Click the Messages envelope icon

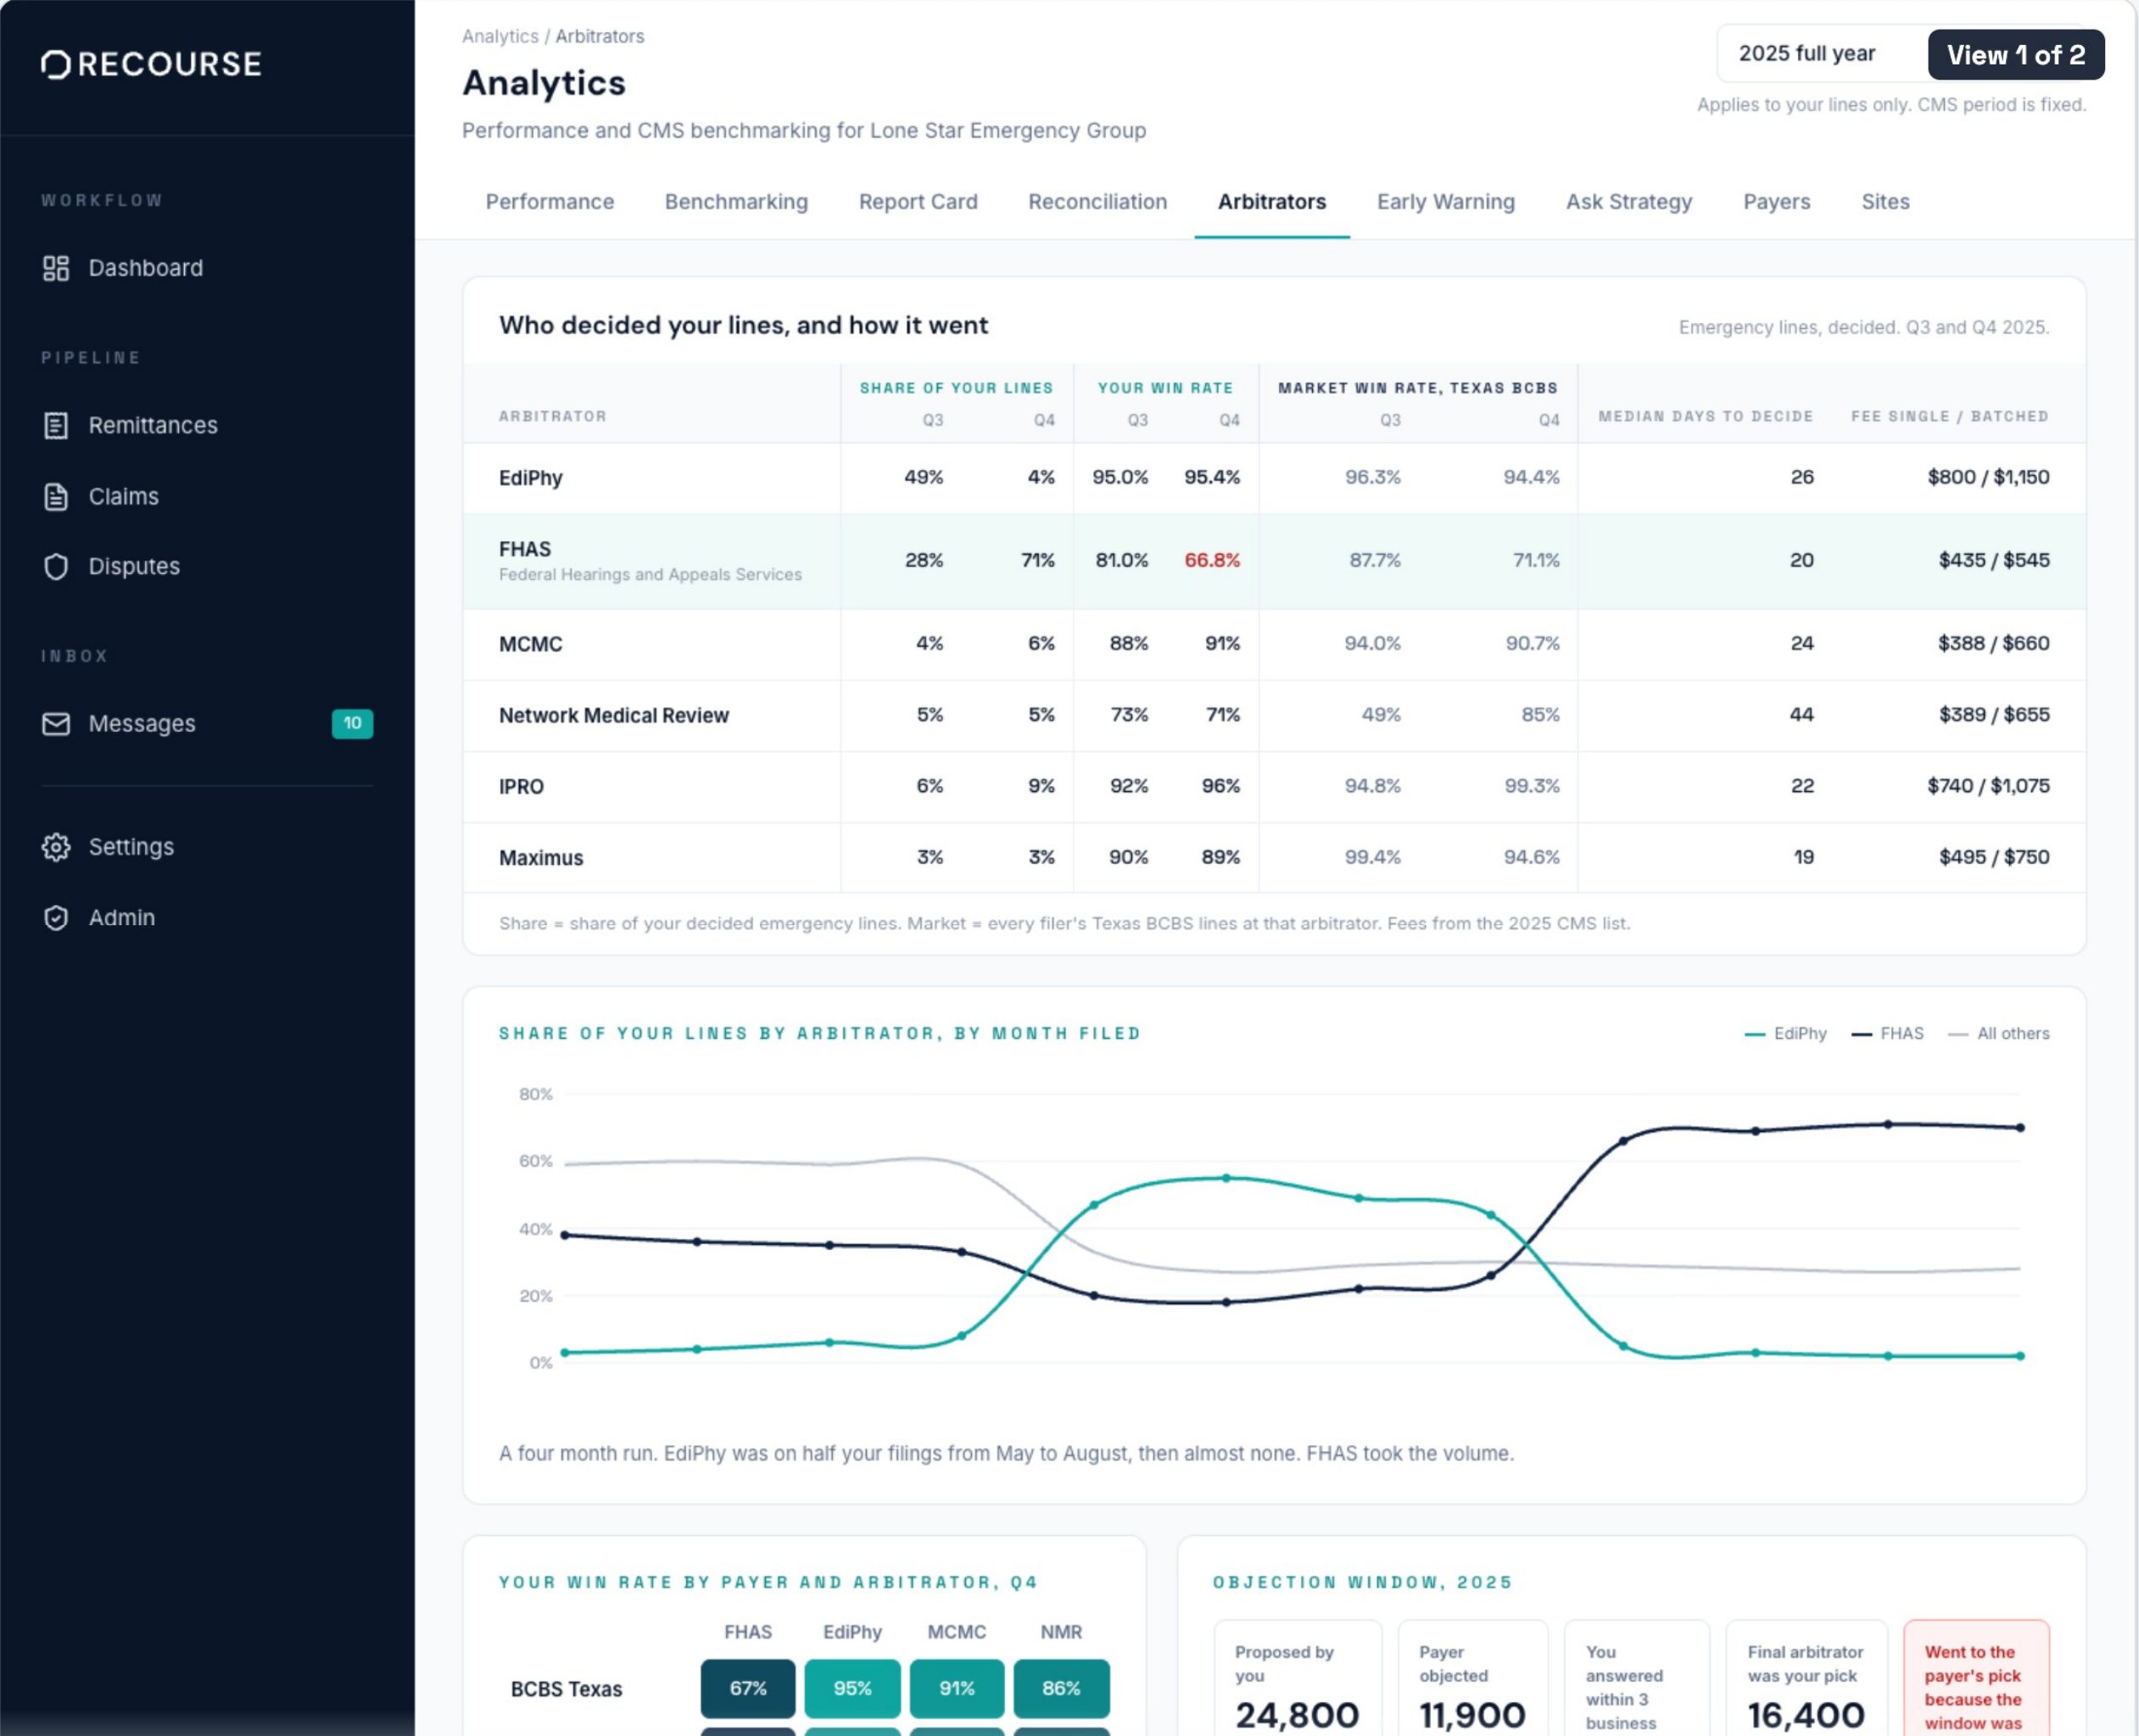point(56,723)
